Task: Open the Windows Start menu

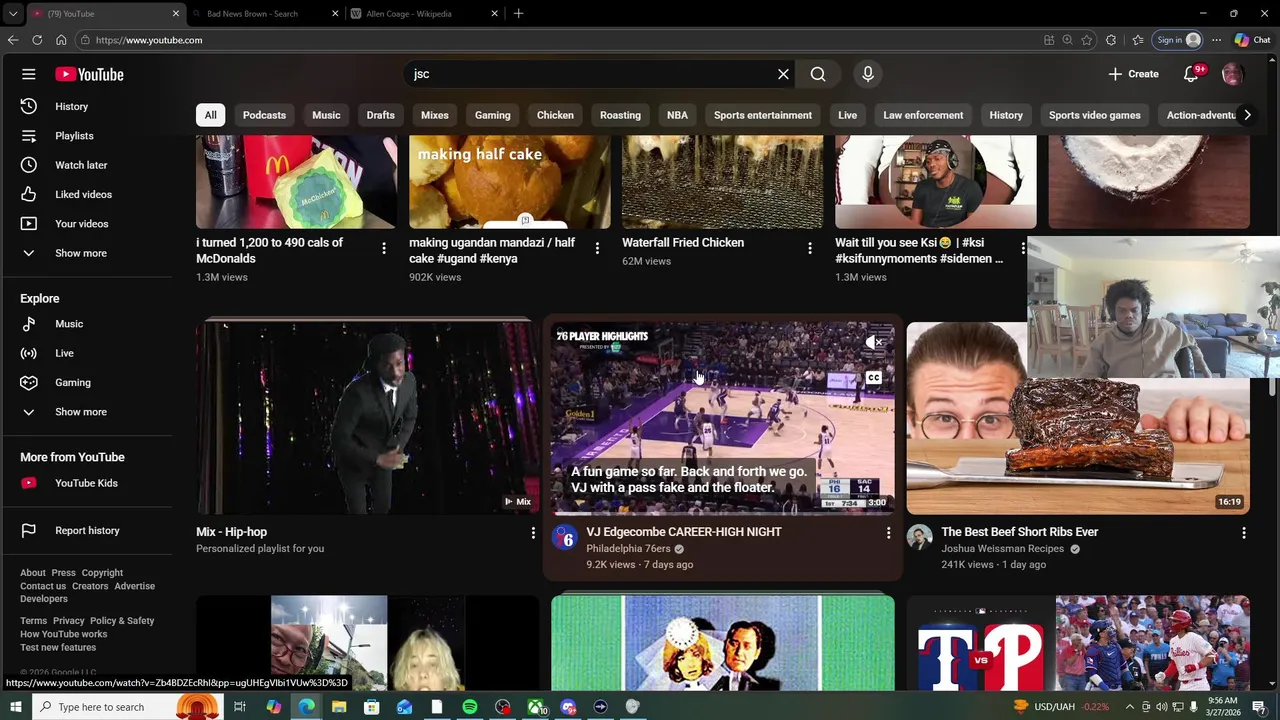Action: [x=15, y=707]
